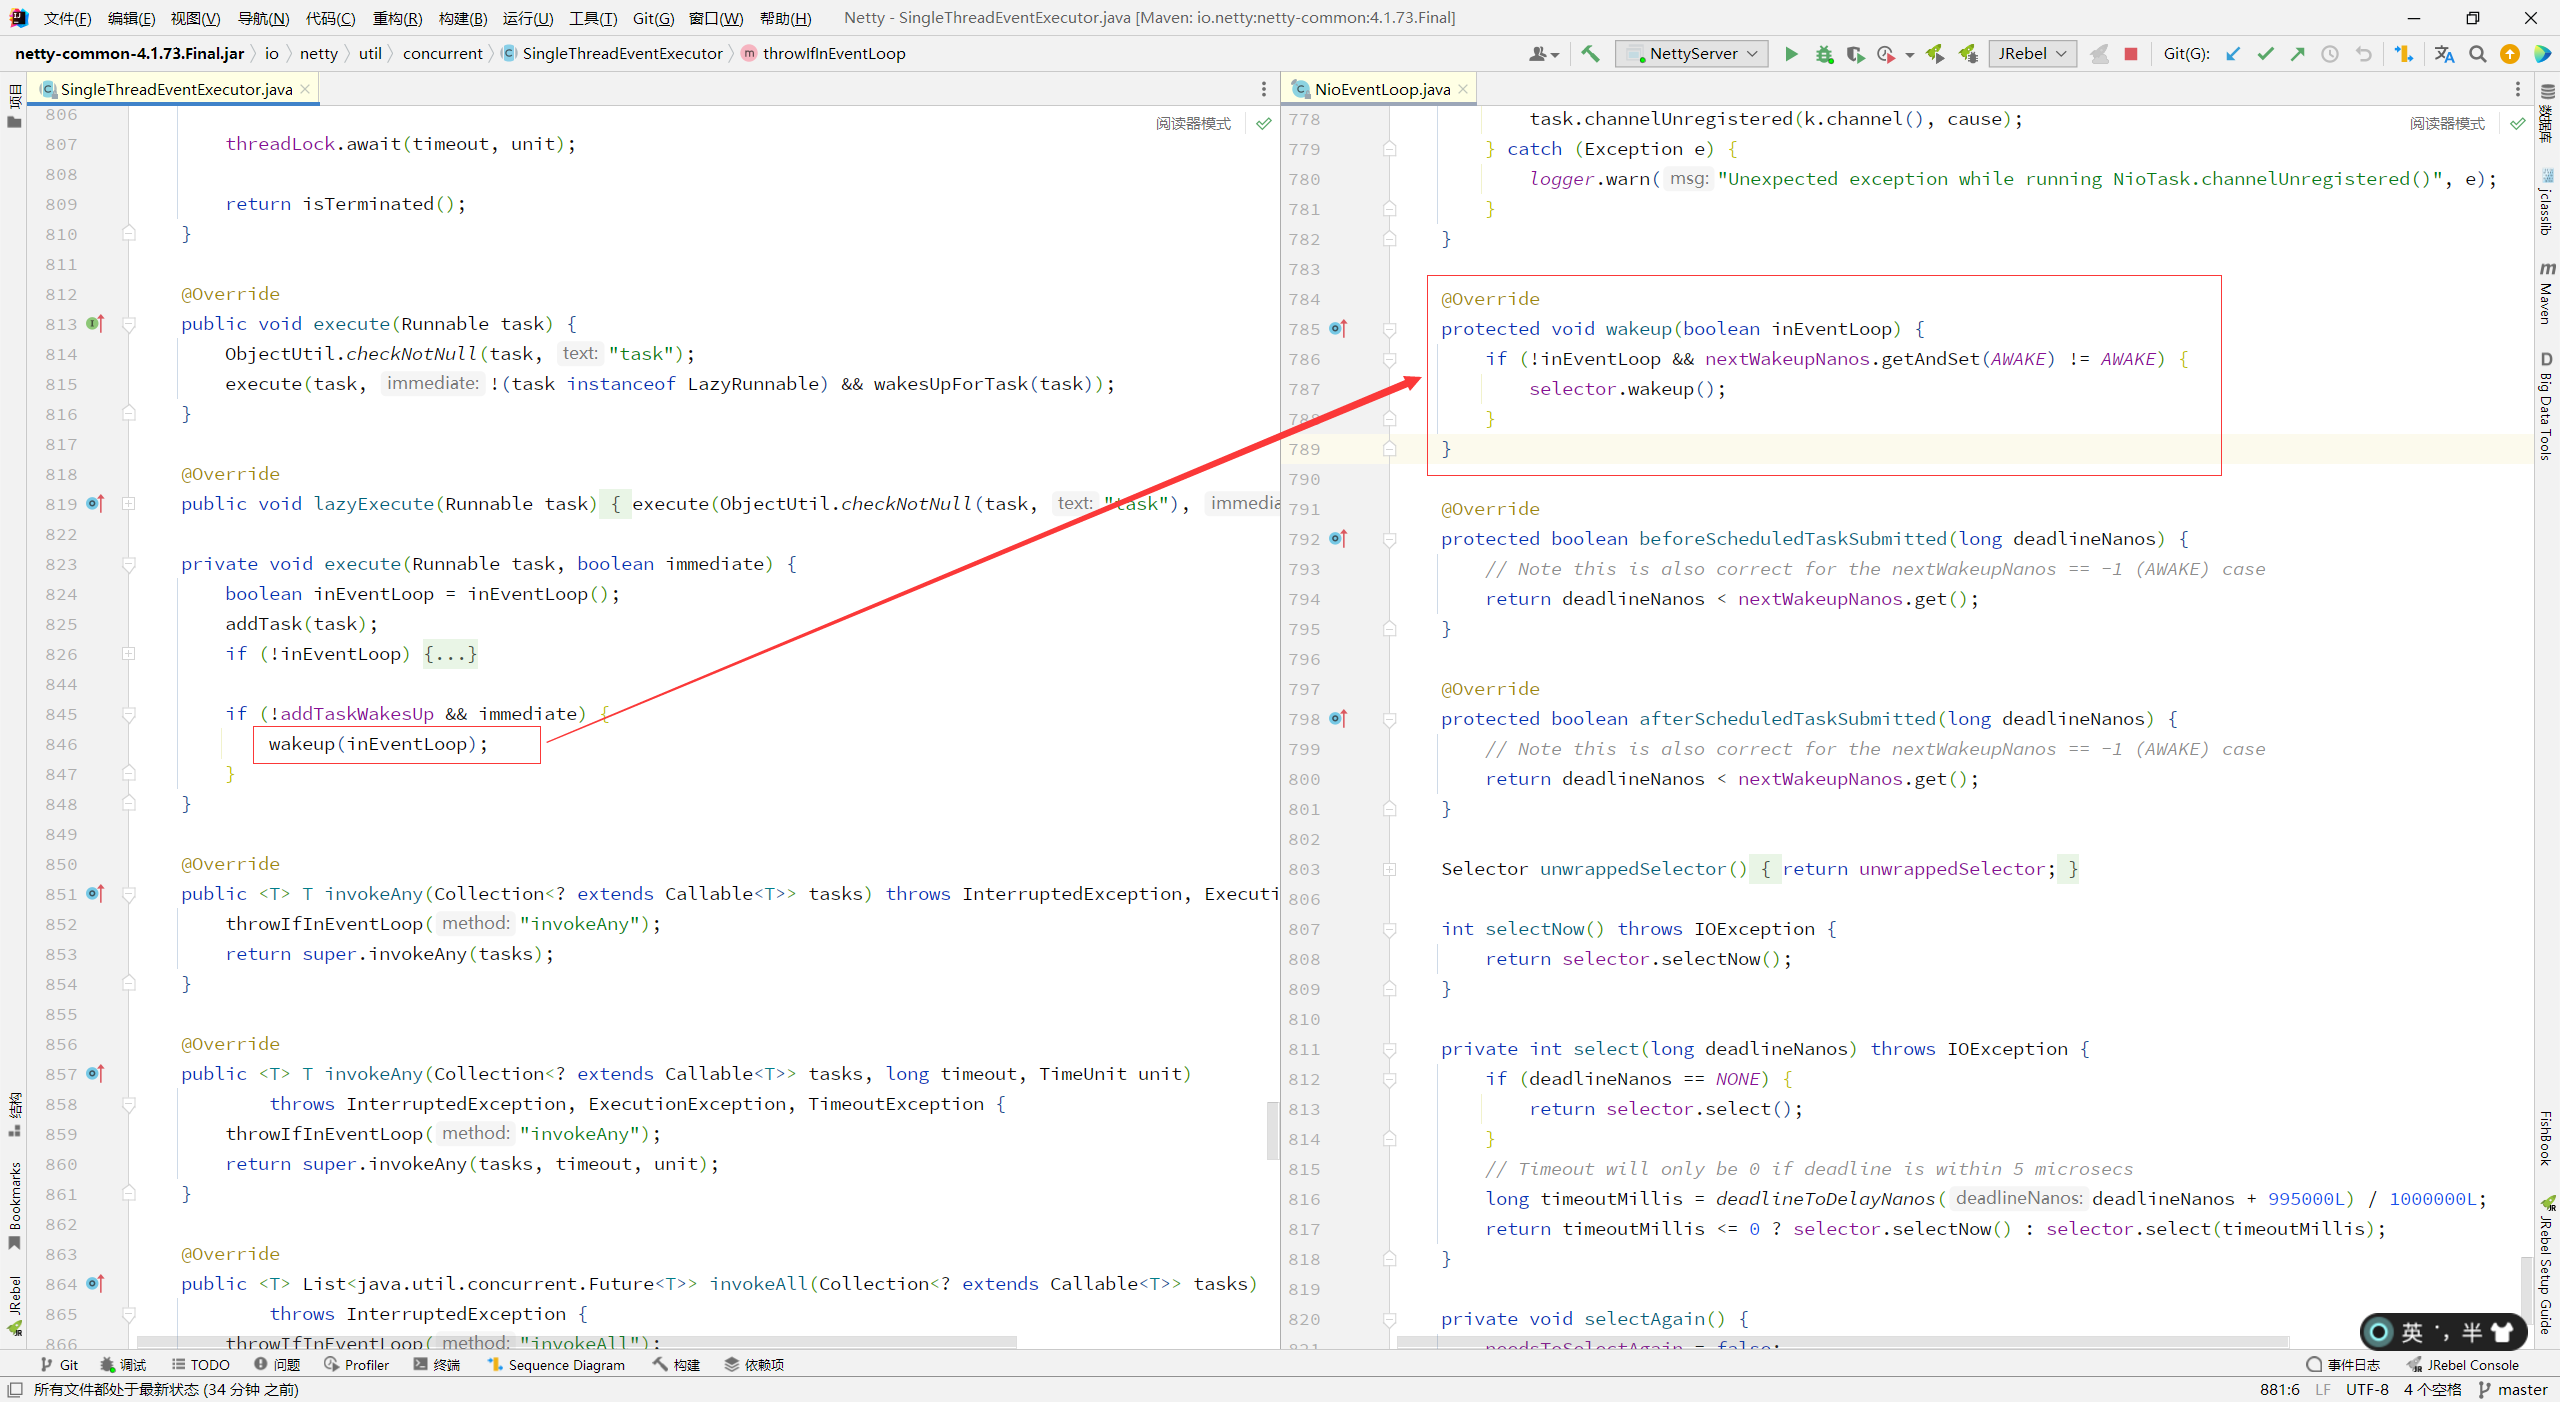Click SingleThreadEventExecutor breadcrumb
Screen dimensions: 2560x1402
(611, 54)
